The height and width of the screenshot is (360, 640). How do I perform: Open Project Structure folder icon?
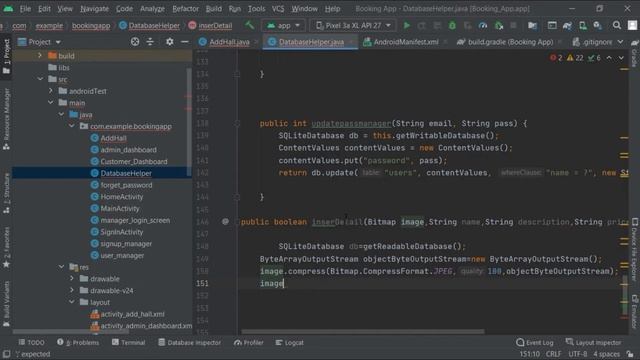tap(532, 25)
